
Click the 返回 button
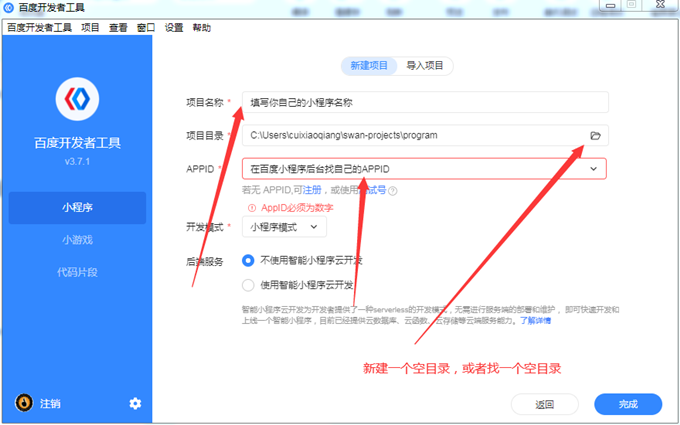[545, 405]
